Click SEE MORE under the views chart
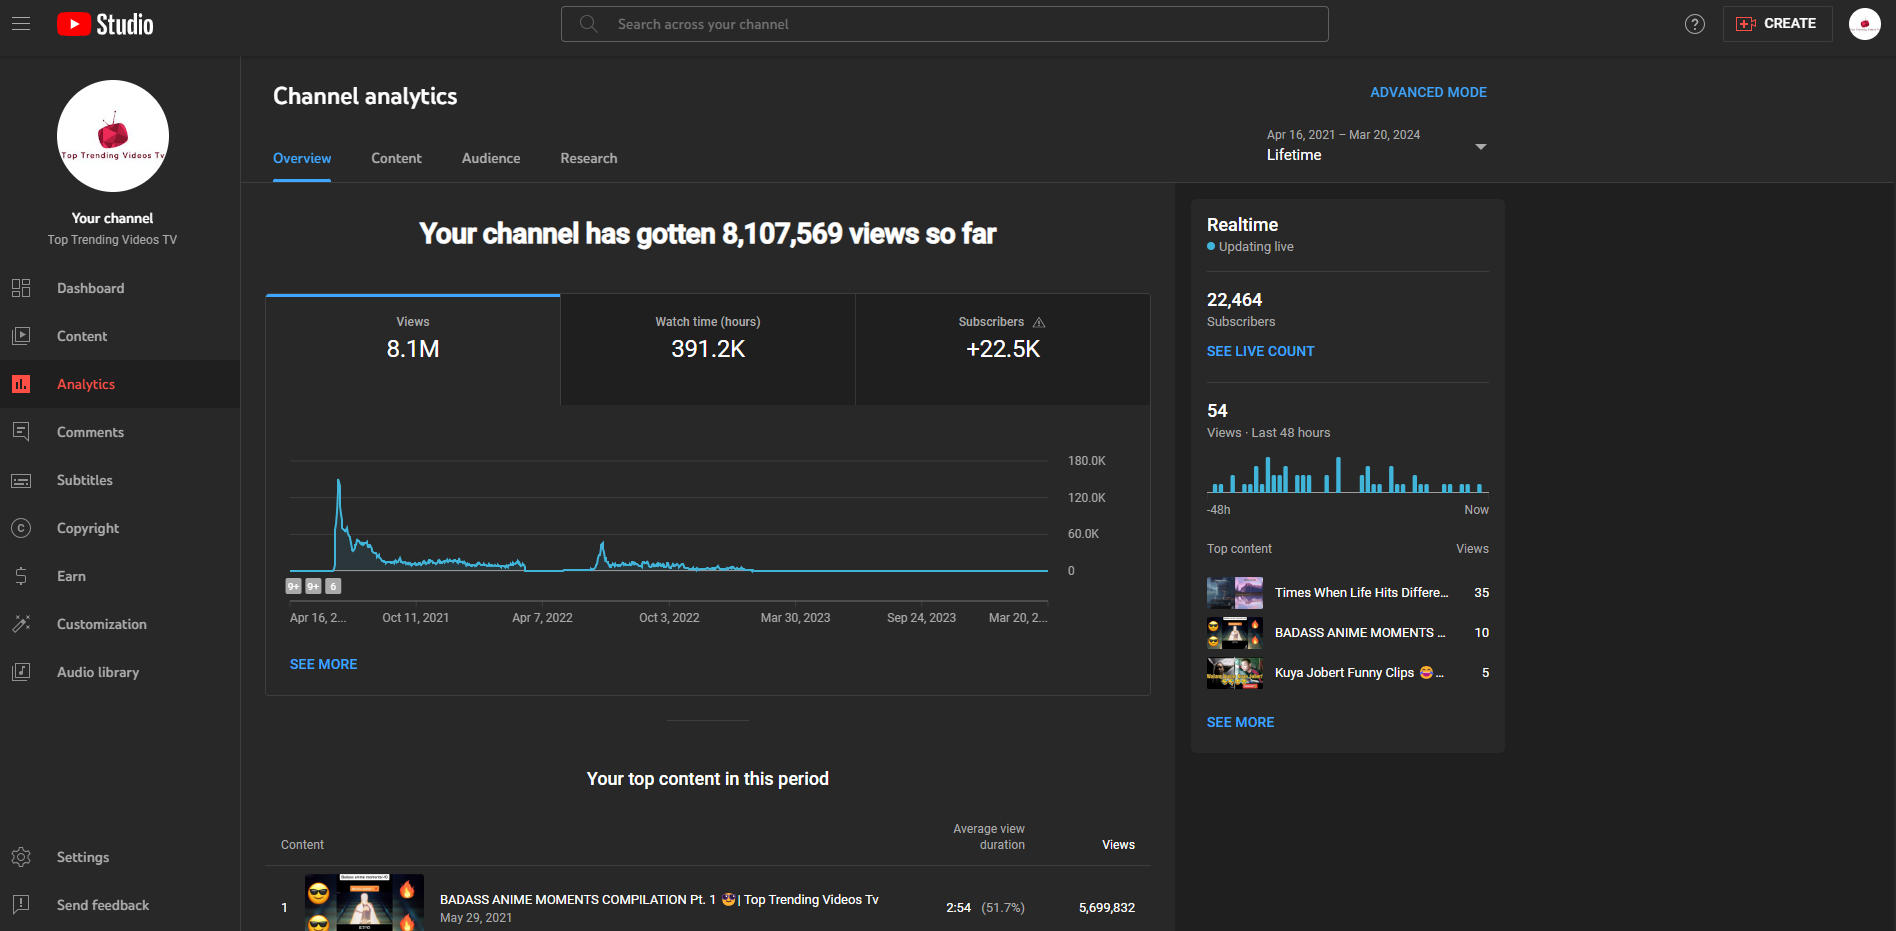Viewport: 1896px width, 931px height. coord(323,664)
